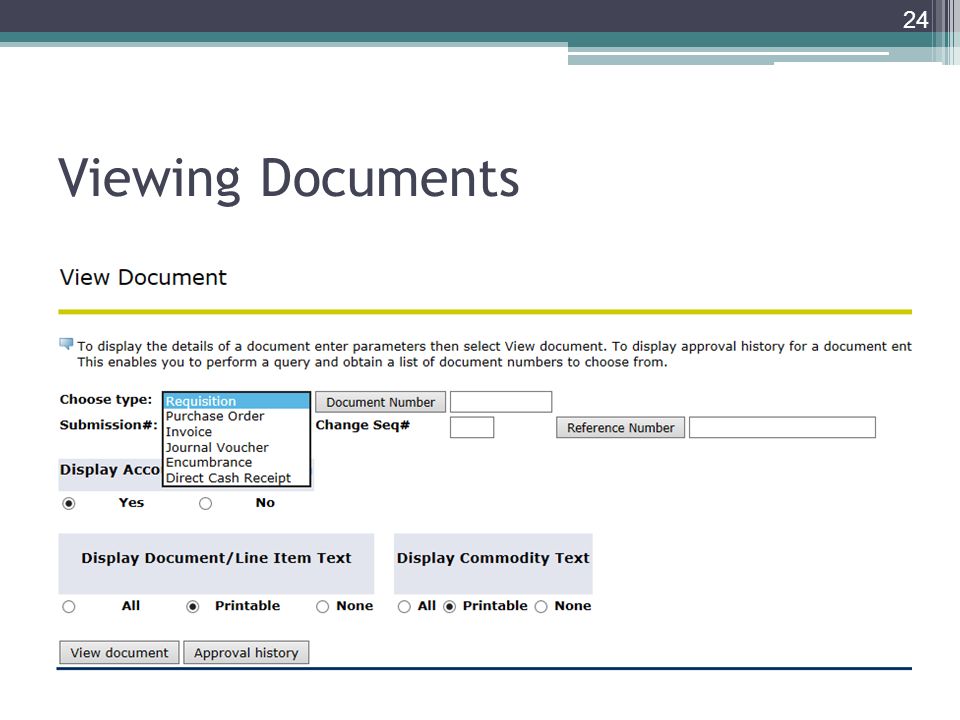Click the slide number 24

(x=915, y=20)
